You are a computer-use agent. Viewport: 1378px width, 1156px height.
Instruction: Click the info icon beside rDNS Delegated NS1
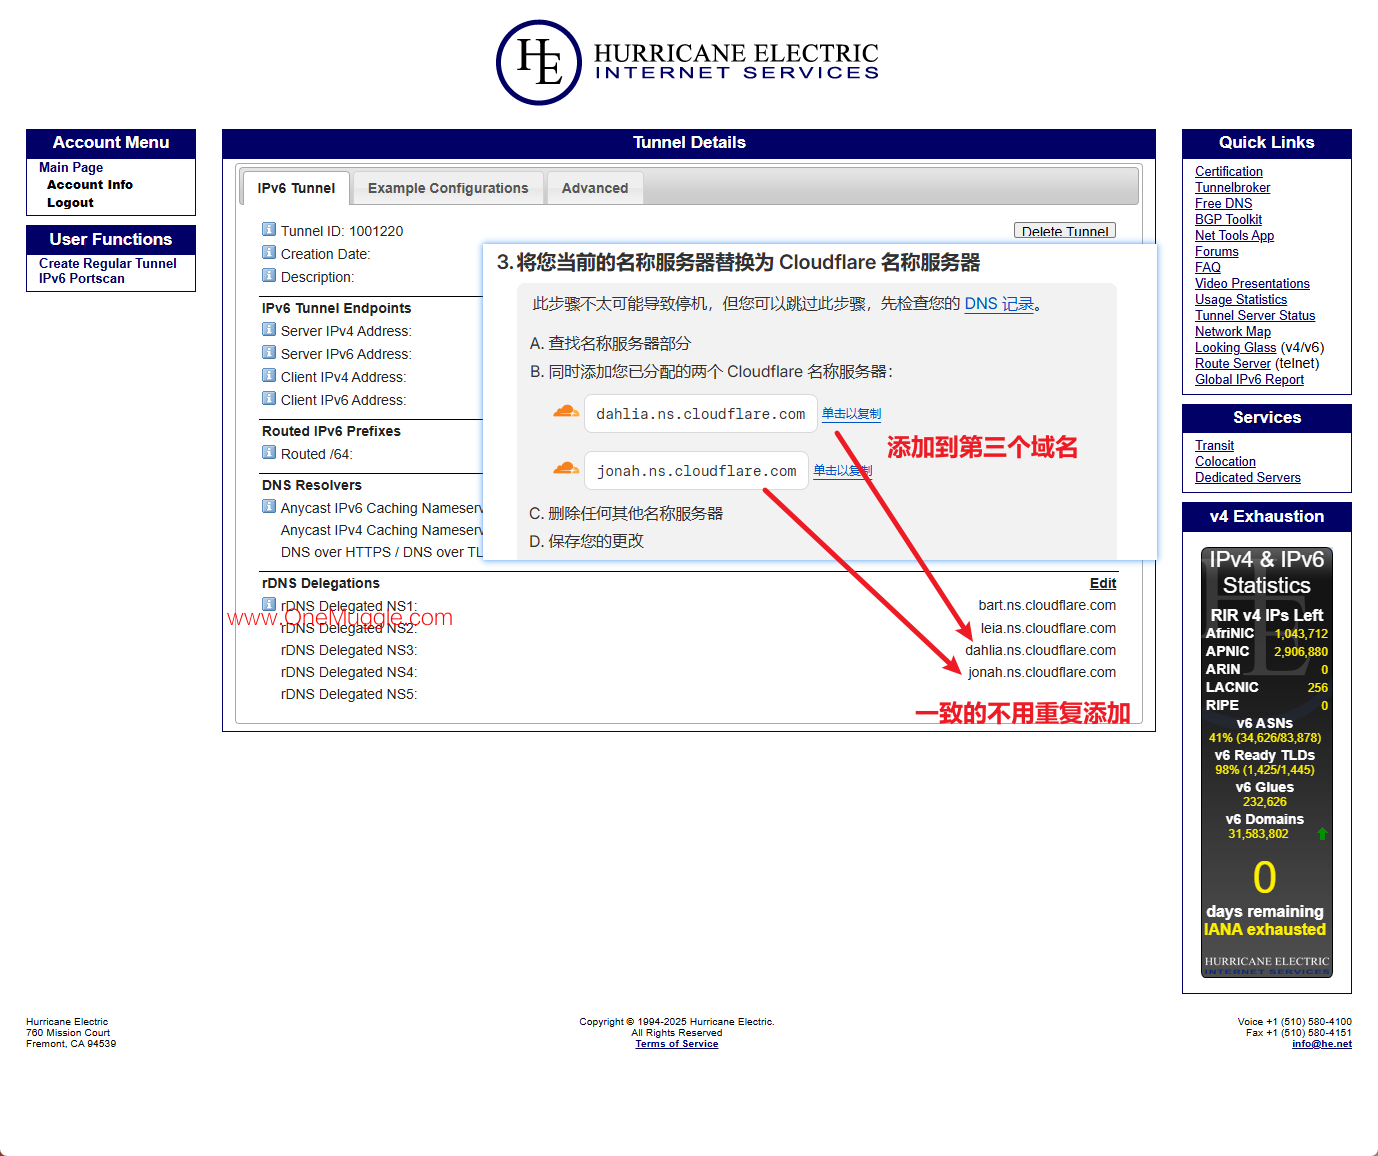pos(269,604)
